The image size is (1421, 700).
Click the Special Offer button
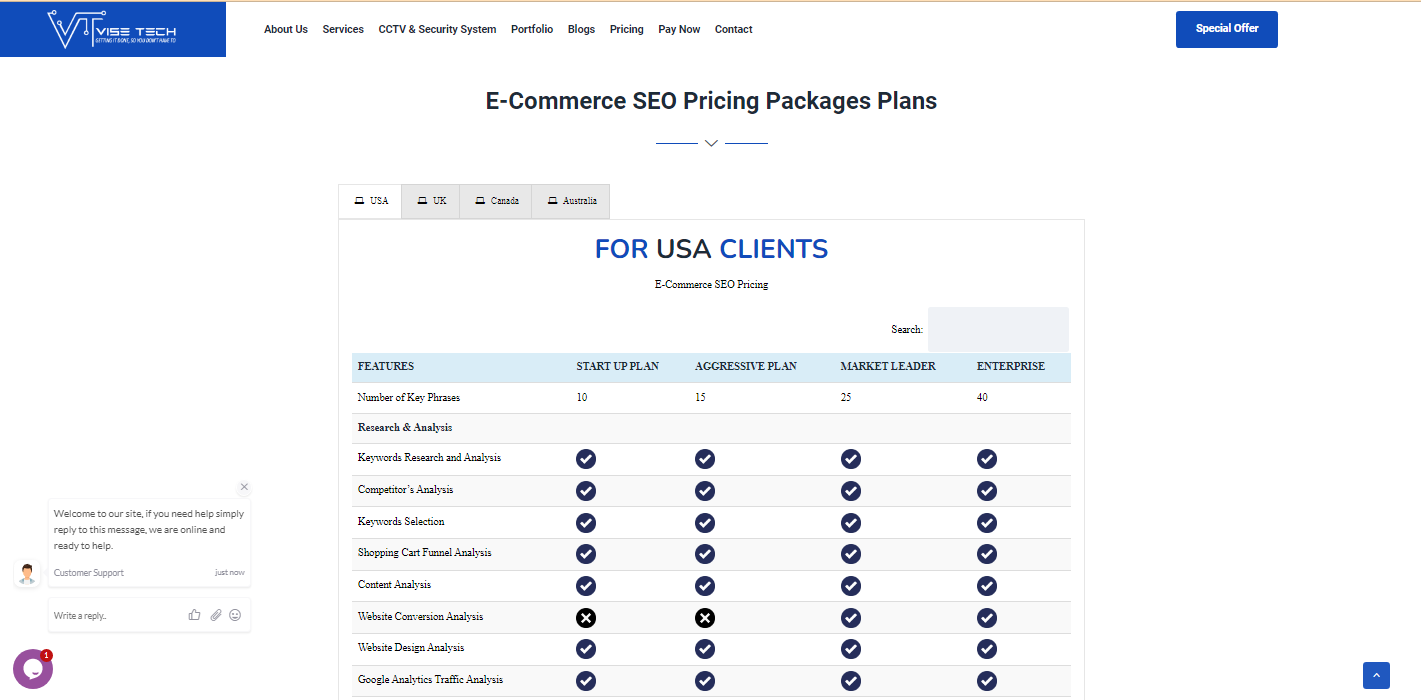(x=1227, y=29)
